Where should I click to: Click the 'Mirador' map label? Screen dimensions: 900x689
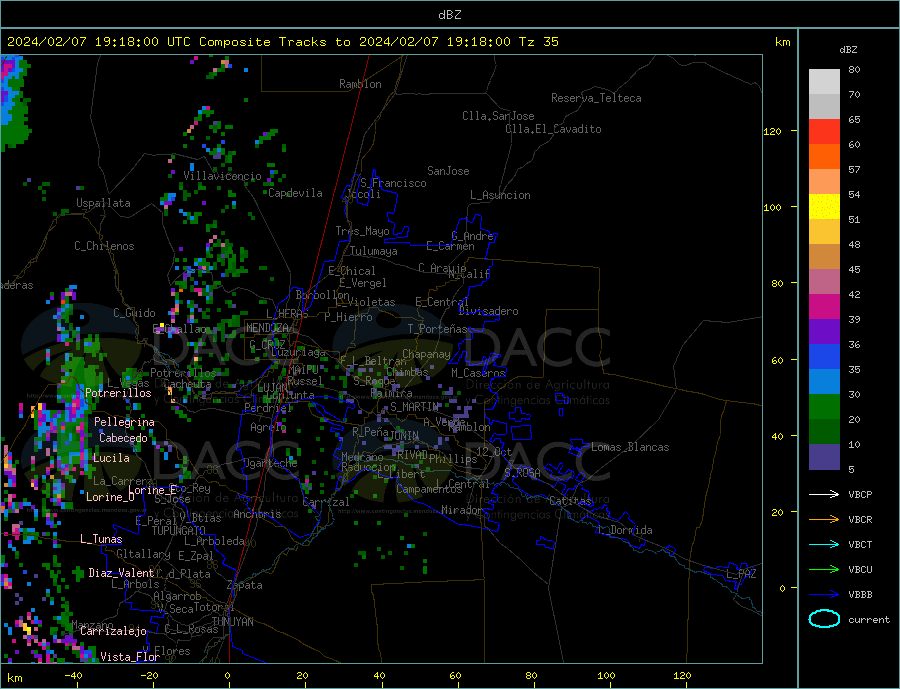[462, 510]
